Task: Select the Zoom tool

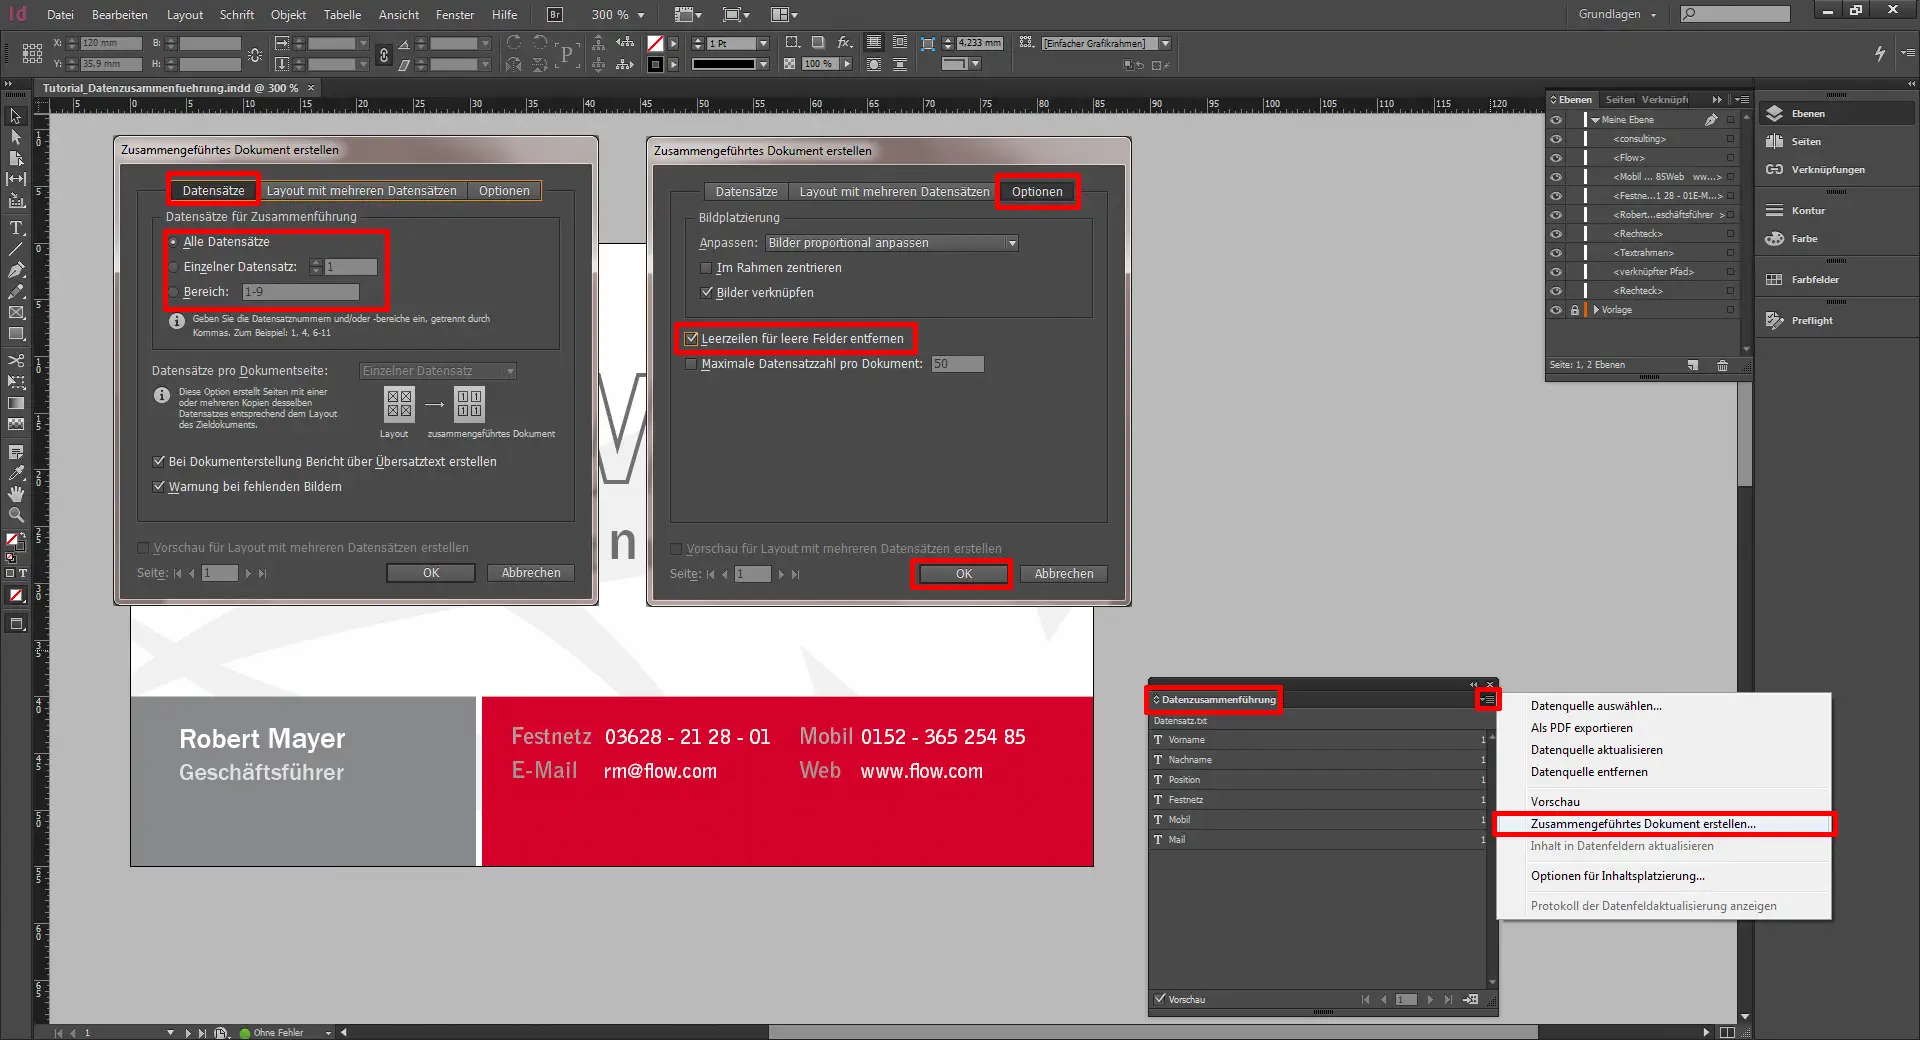Action: [x=16, y=515]
